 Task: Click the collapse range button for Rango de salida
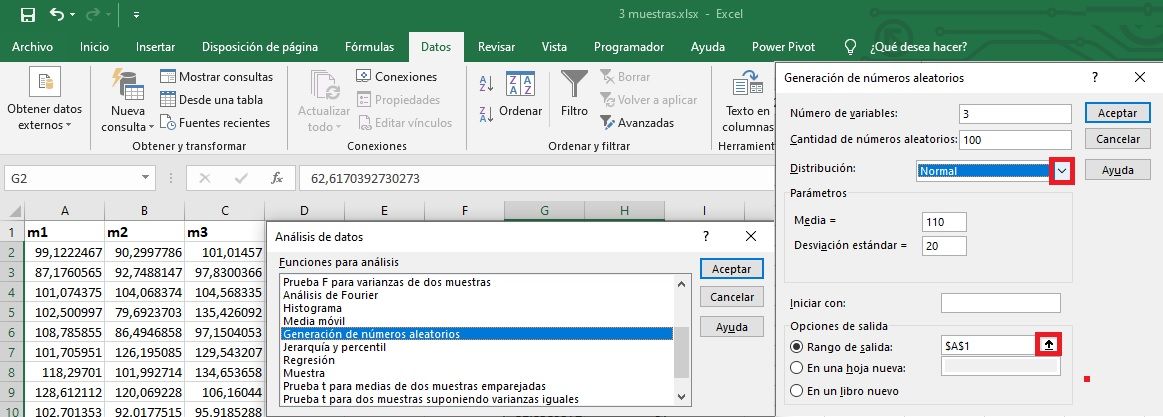click(x=1049, y=346)
